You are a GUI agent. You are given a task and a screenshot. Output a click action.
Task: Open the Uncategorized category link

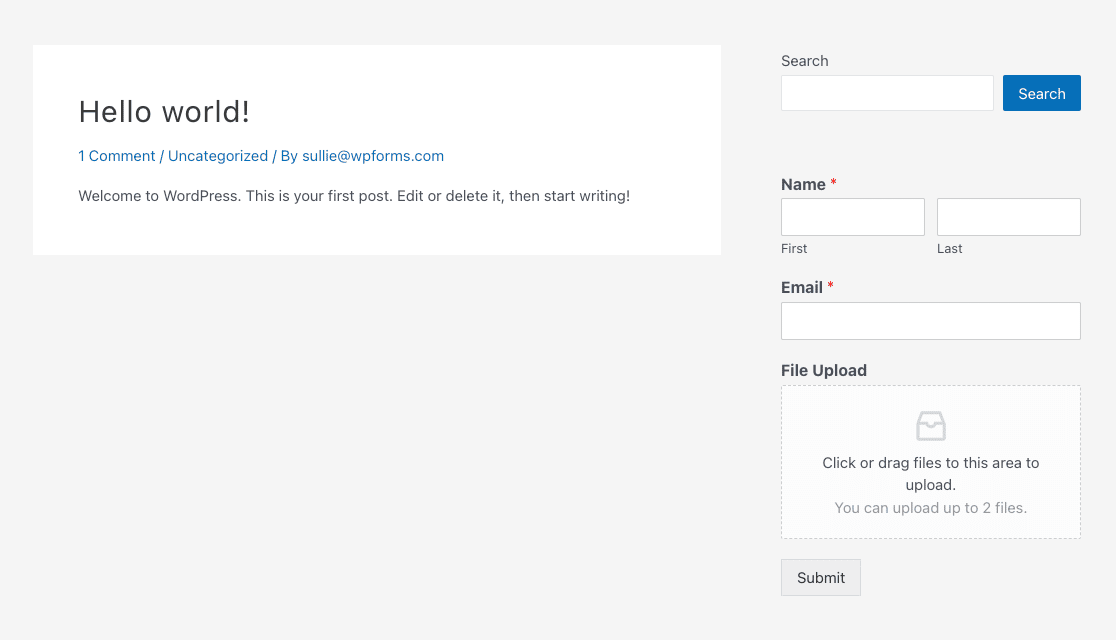[218, 156]
